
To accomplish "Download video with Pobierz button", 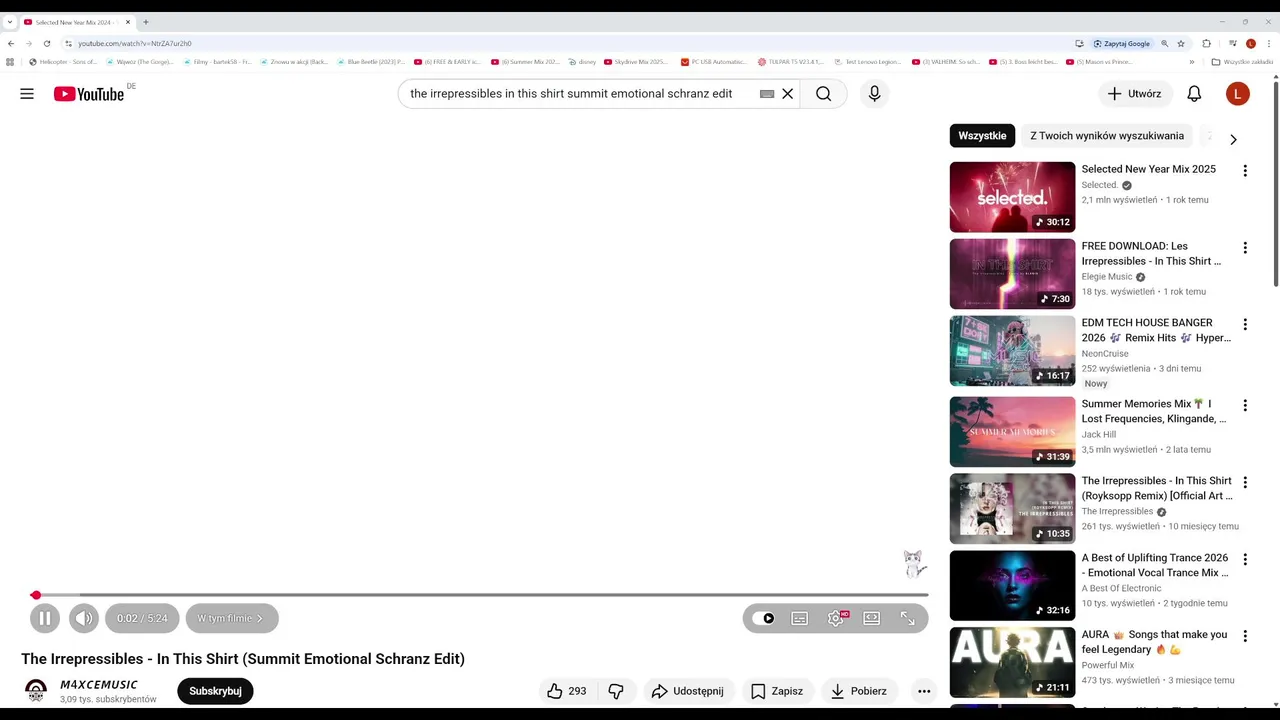I will point(859,691).
